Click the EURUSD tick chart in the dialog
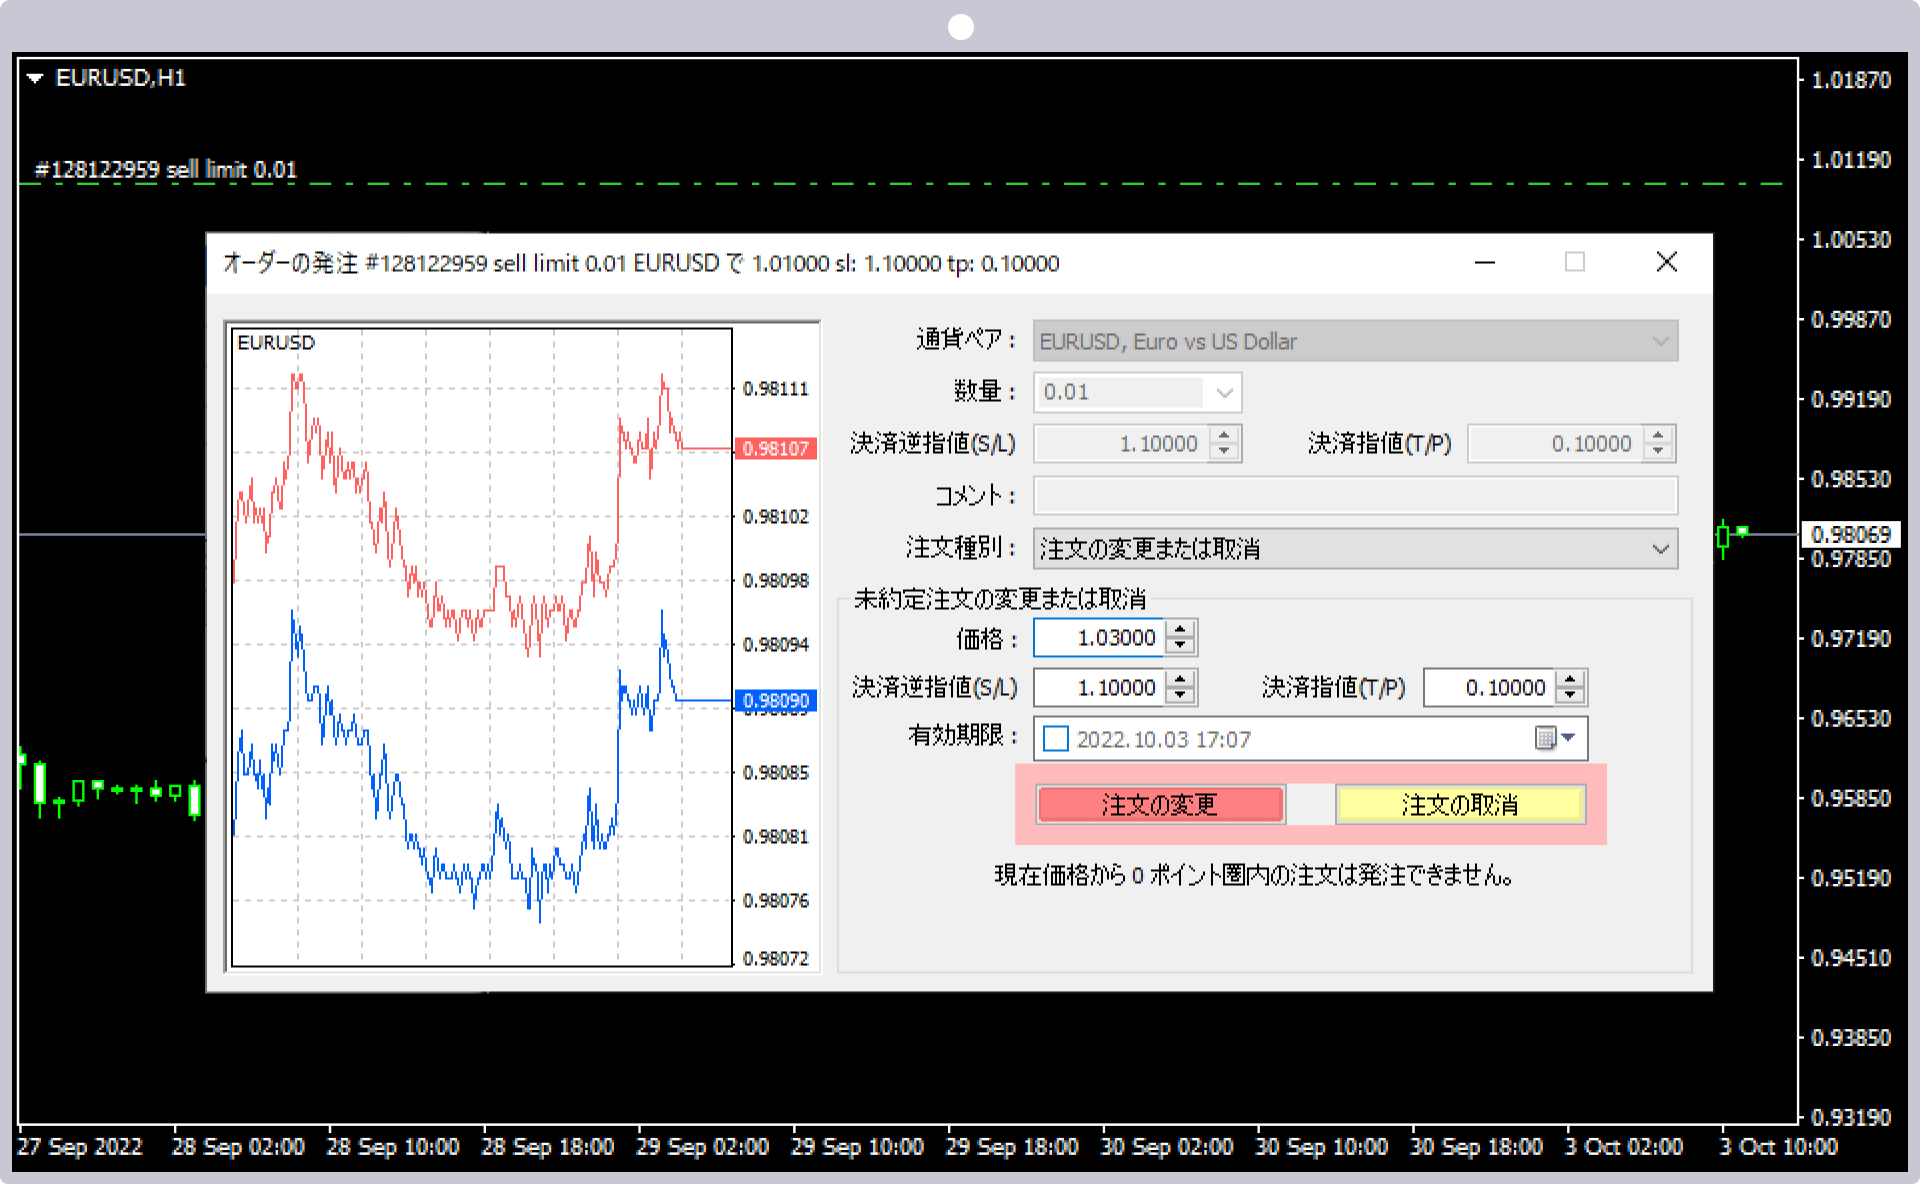 pos(482,648)
